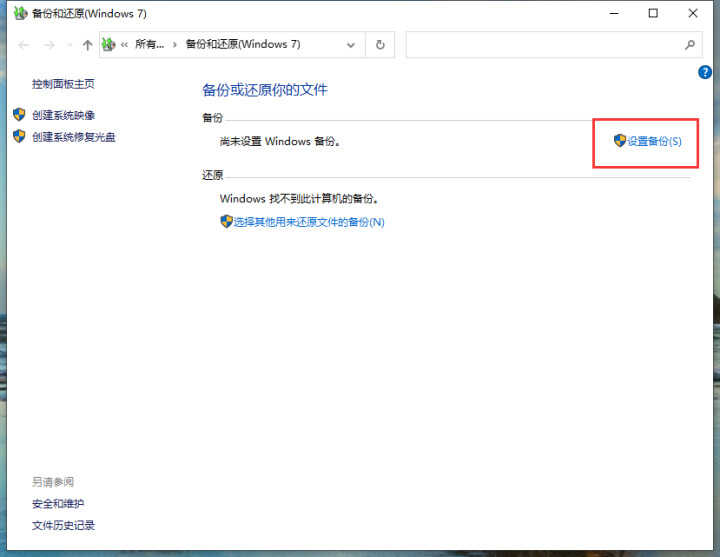The width and height of the screenshot is (720, 557).
Task: Go up one folder level
Action: [x=87, y=45]
